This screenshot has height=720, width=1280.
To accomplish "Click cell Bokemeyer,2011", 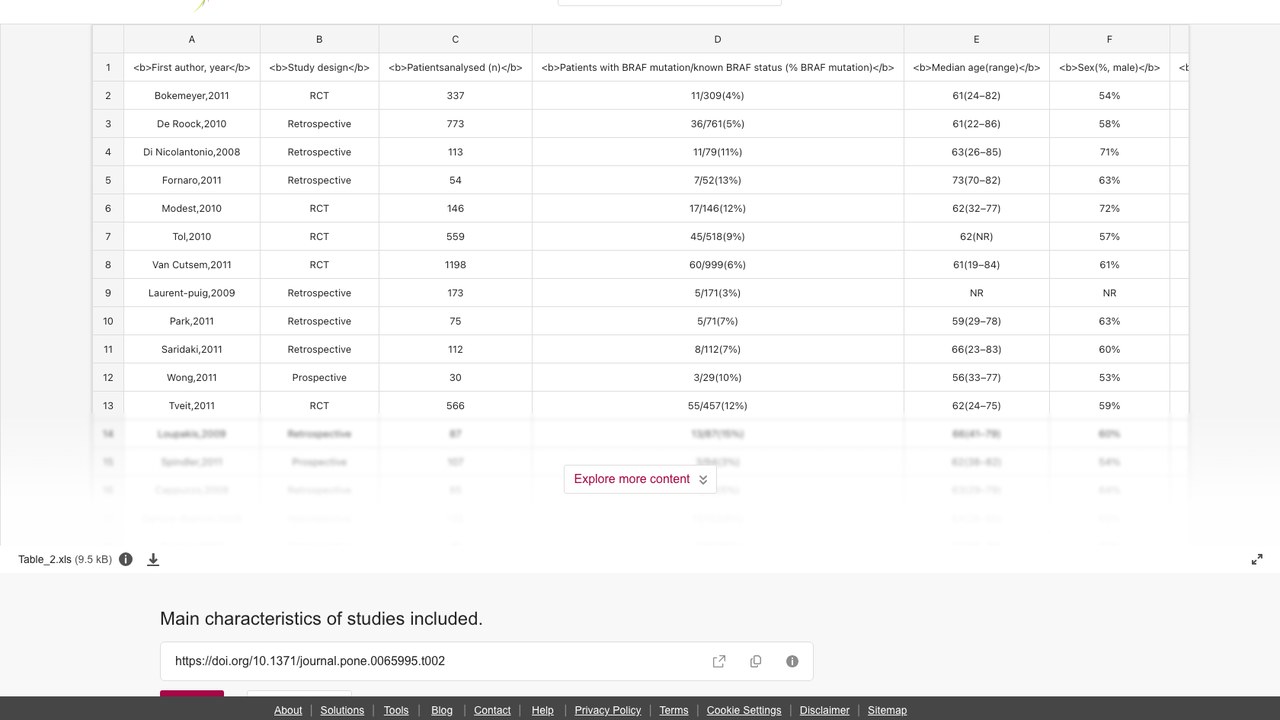I will [x=192, y=96].
